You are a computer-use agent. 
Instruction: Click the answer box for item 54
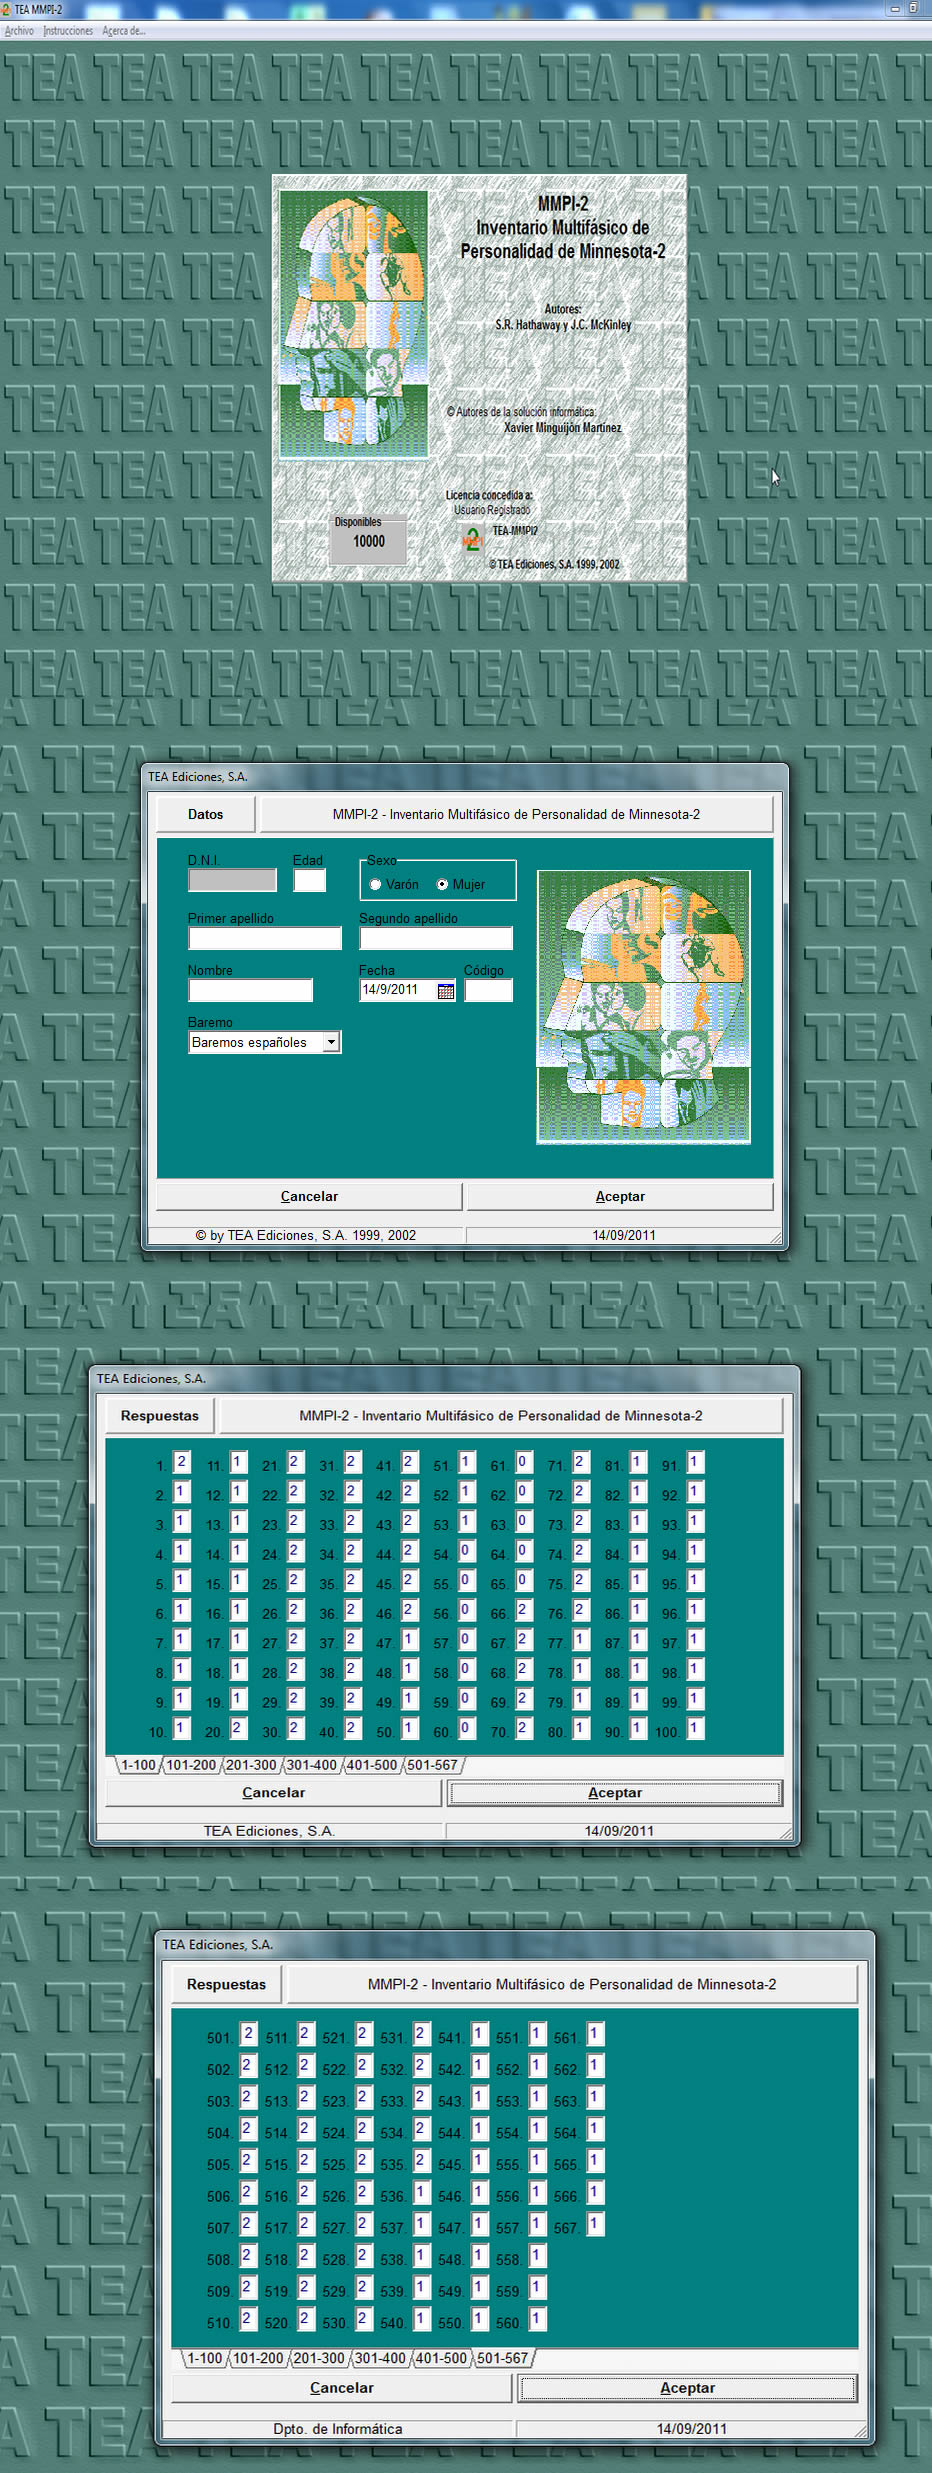click(466, 1551)
